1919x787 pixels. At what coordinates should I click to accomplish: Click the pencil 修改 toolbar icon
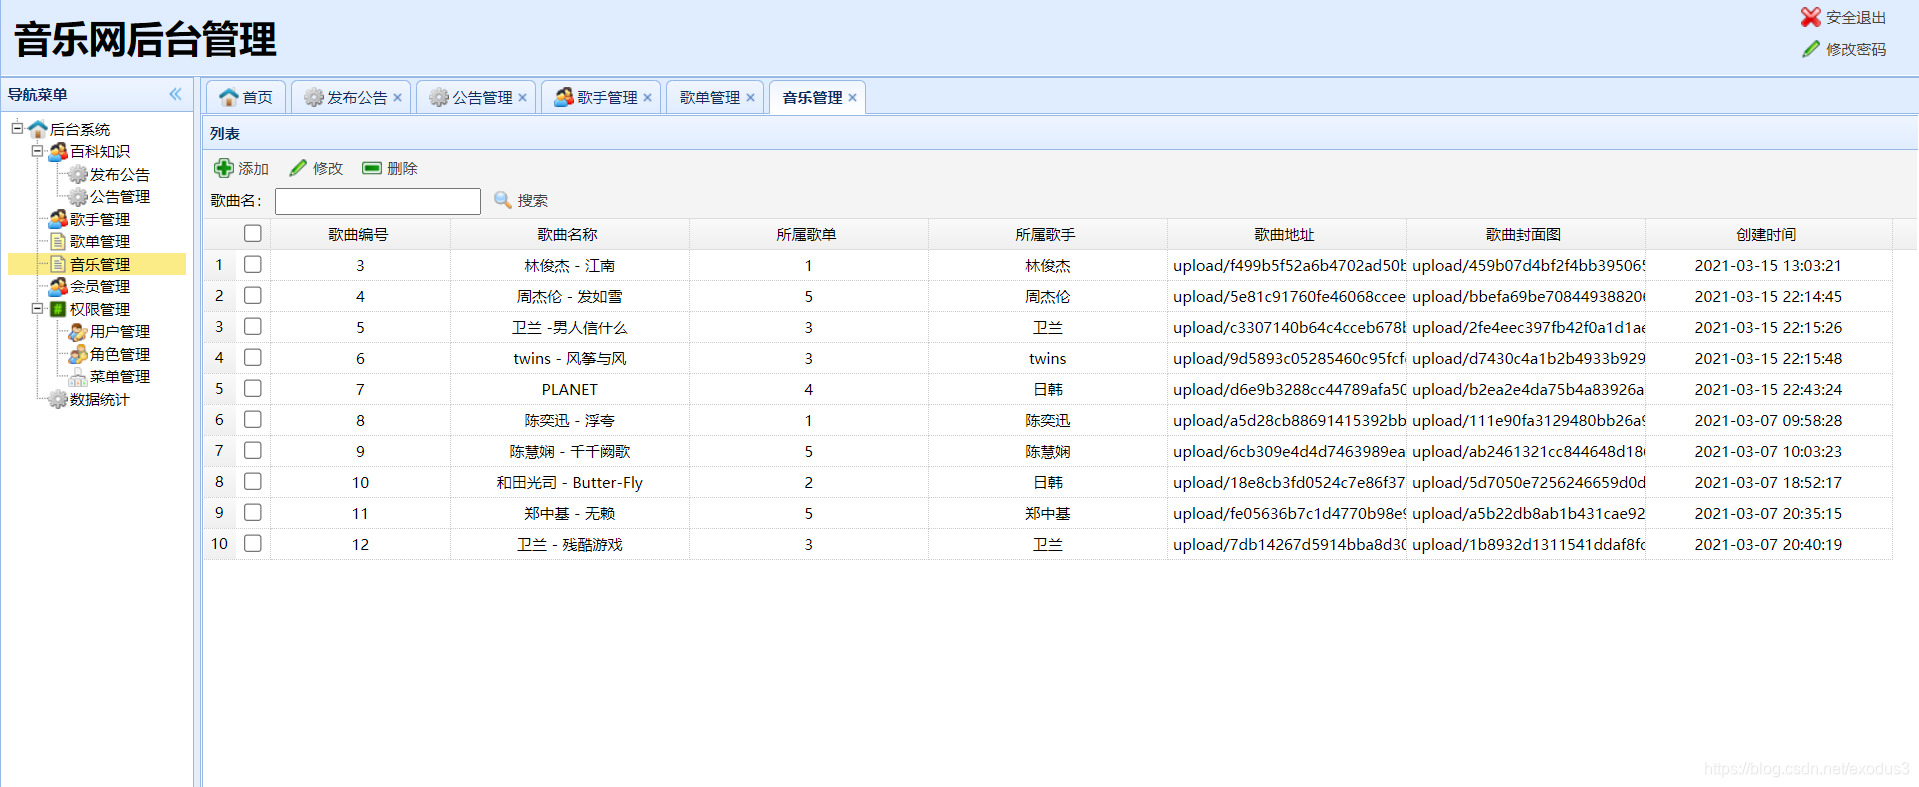point(298,168)
